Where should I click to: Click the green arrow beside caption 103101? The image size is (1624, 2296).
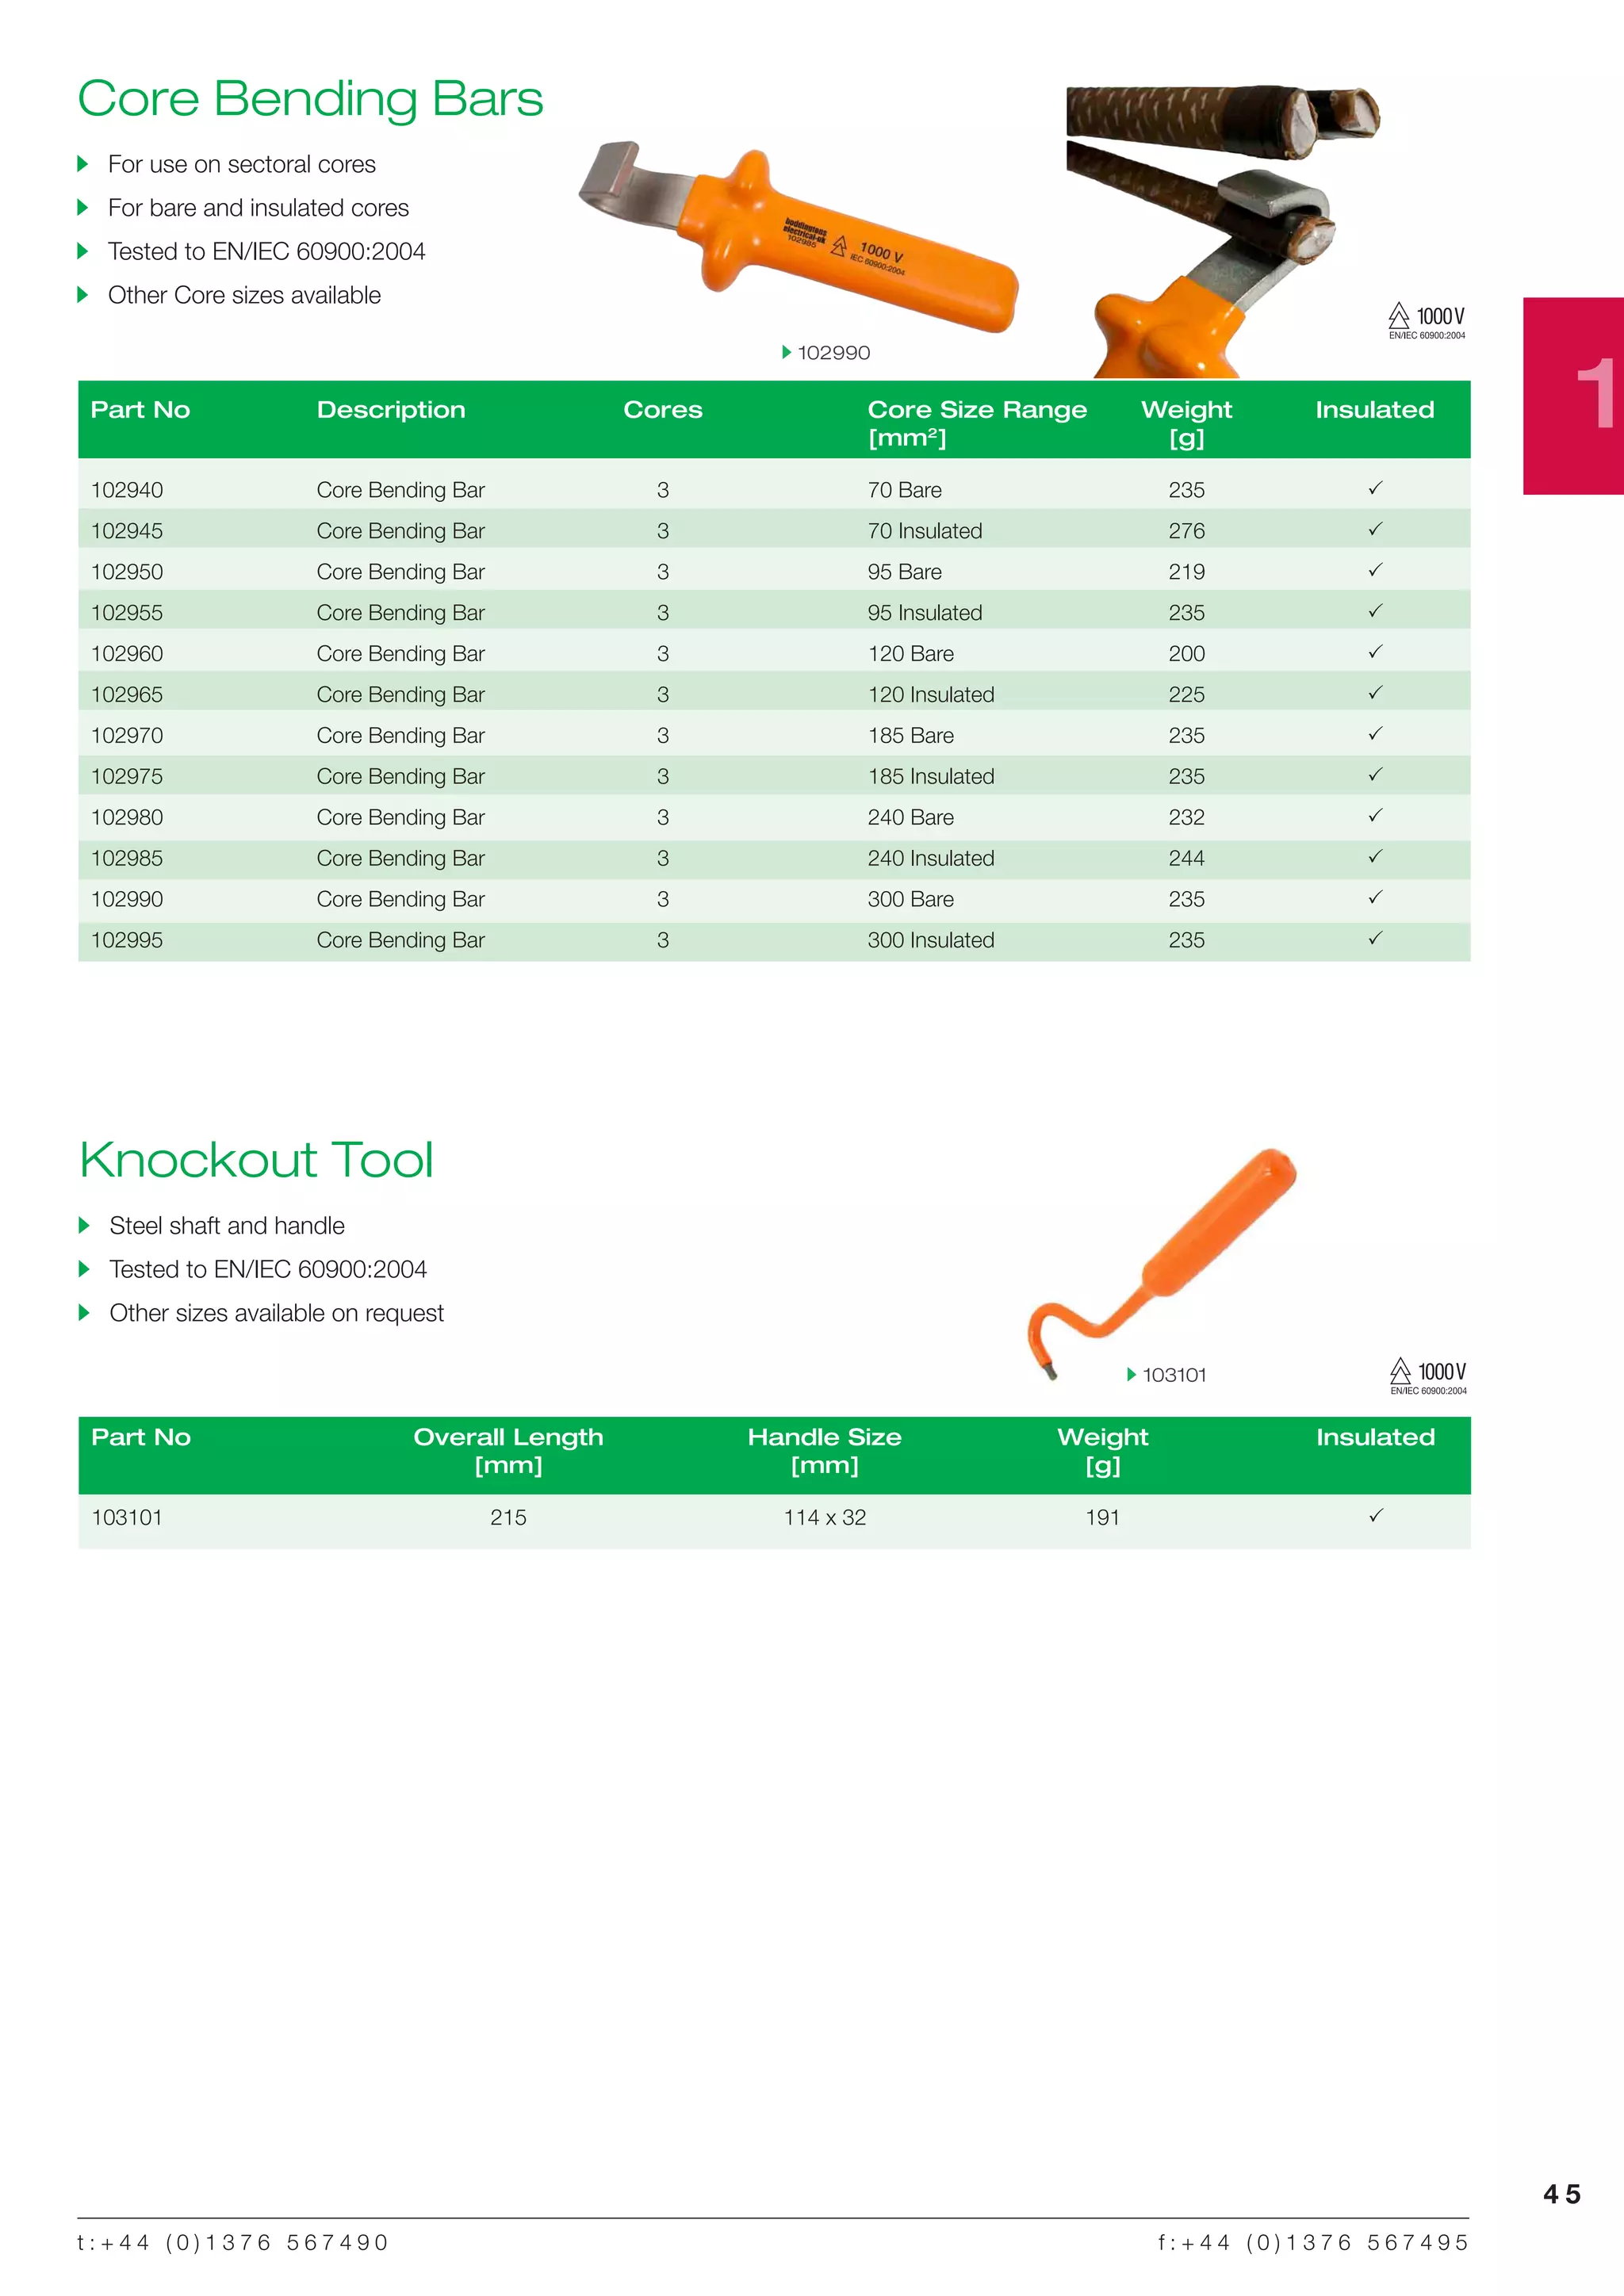tap(1131, 1374)
